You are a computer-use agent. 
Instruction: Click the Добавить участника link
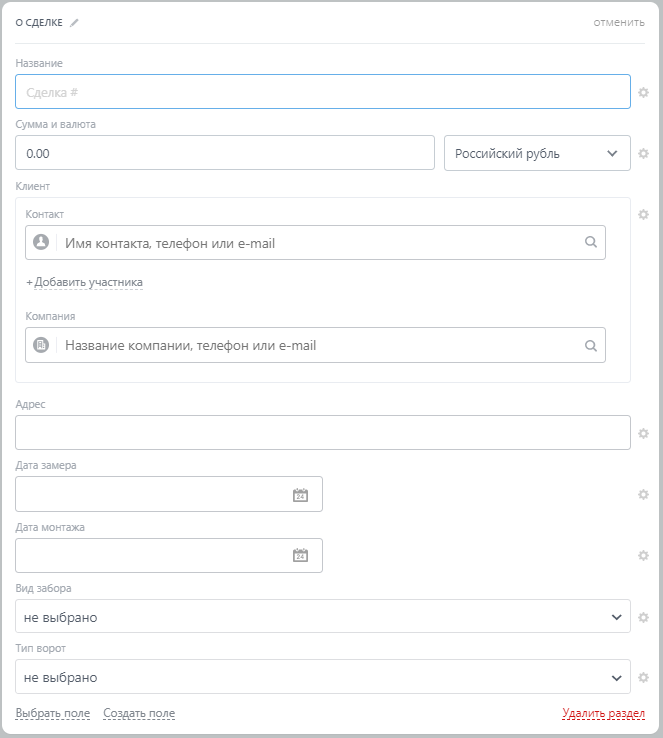pyautogui.click(x=85, y=283)
